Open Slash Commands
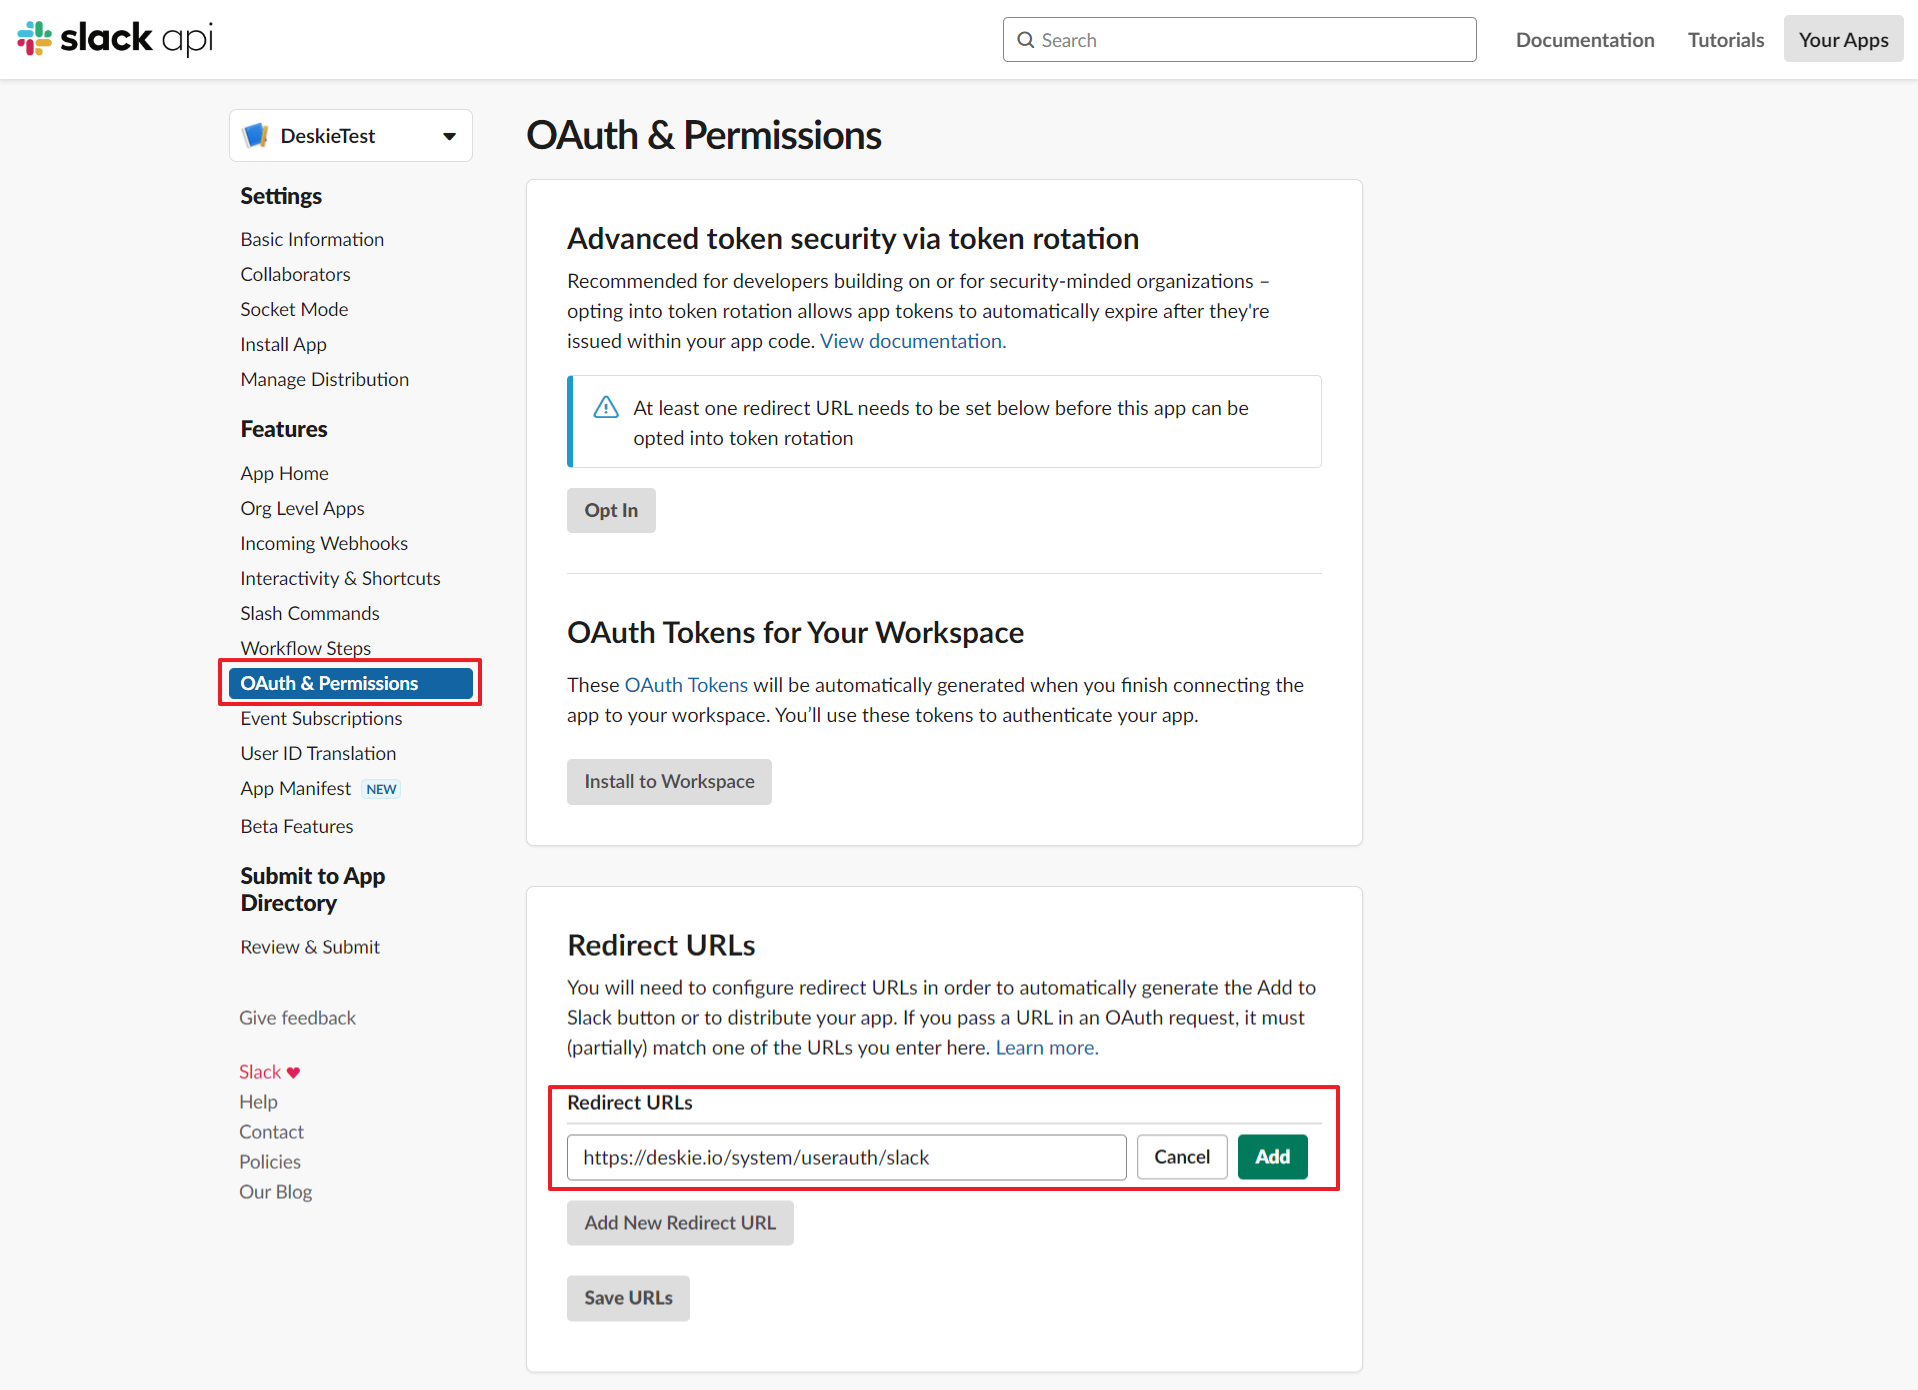Image resolution: width=1918 pixels, height=1390 pixels. click(x=310, y=613)
